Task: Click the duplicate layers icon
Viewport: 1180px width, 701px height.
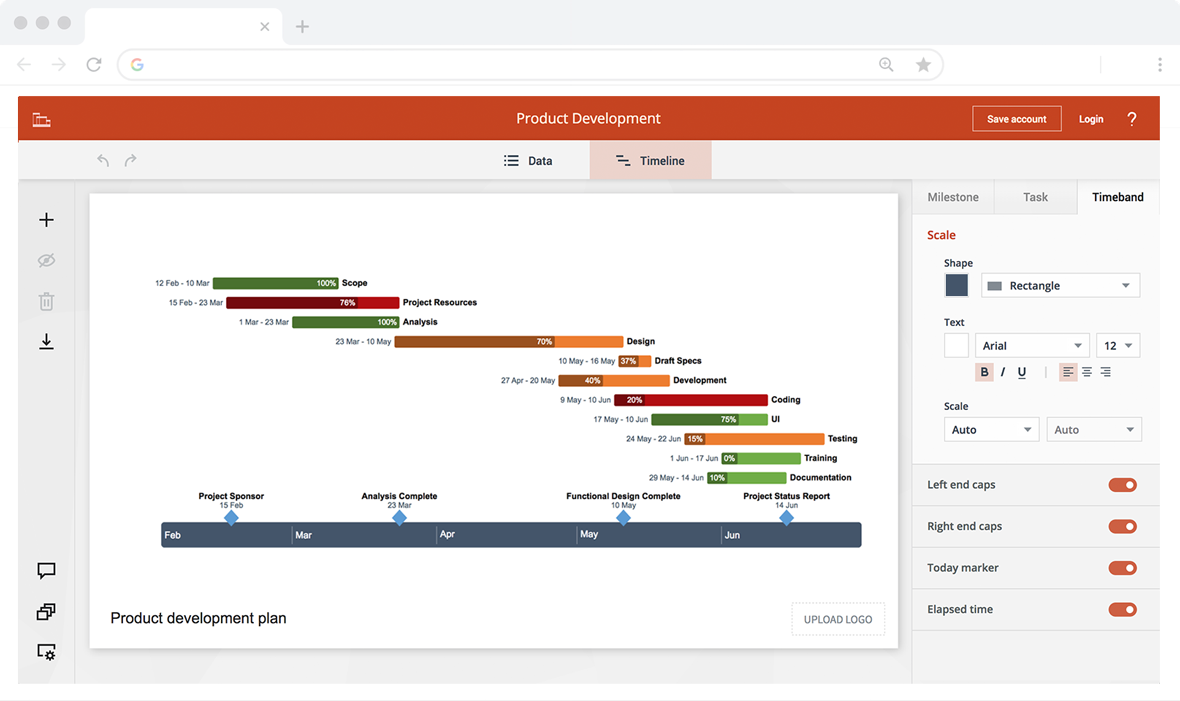Action: [46, 611]
